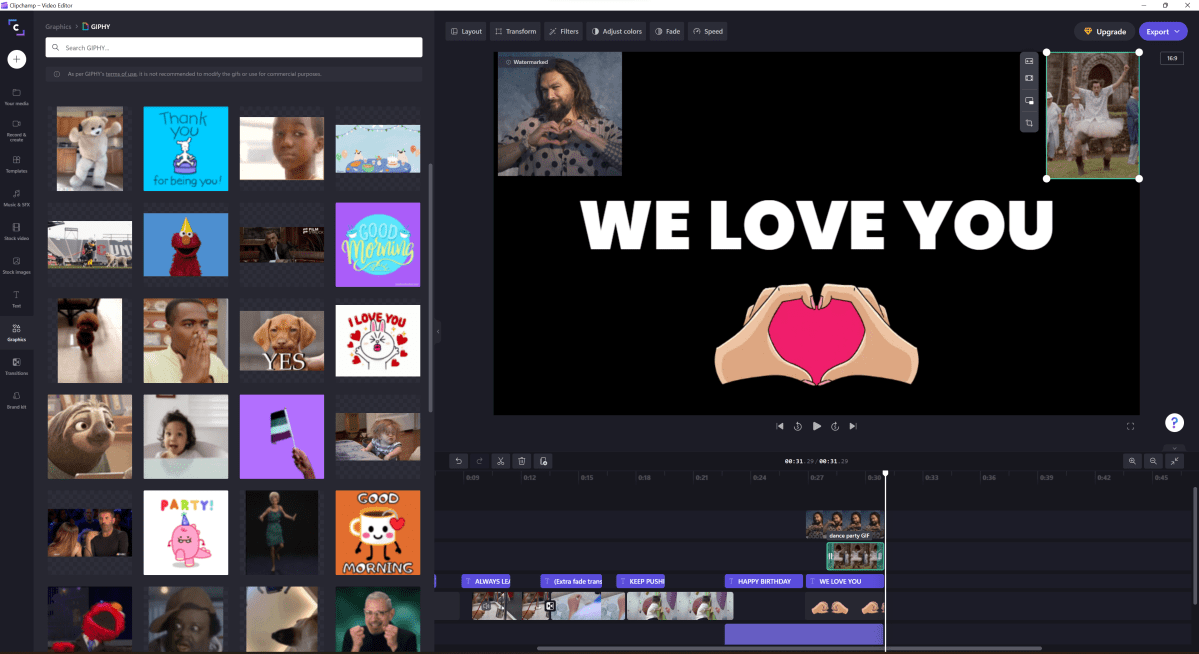Zoom in on the timeline
Viewport: 1199px width, 654px height.
1132,461
